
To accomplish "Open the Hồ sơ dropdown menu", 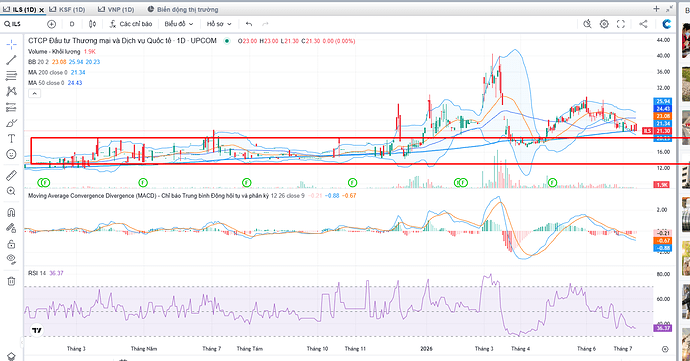I will coord(219,24).
